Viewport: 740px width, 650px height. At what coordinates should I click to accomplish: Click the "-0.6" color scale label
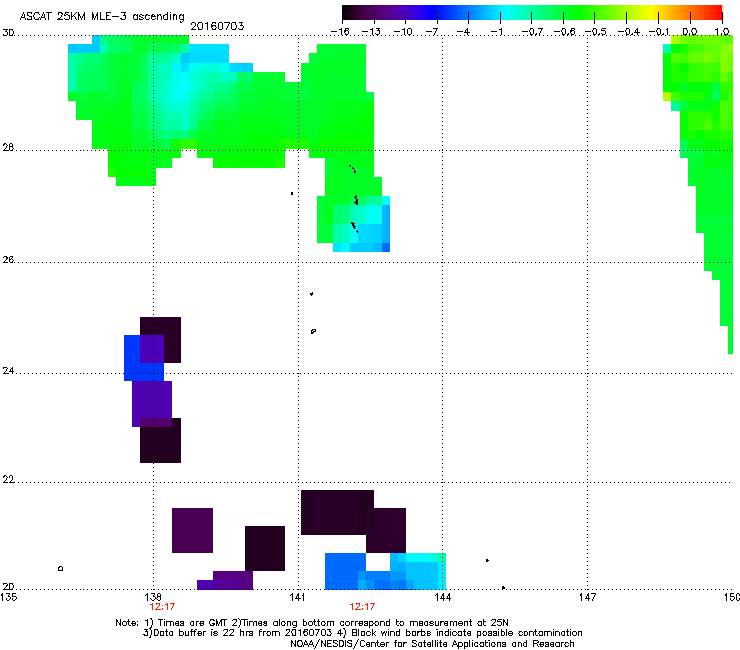tap(564, 32)
